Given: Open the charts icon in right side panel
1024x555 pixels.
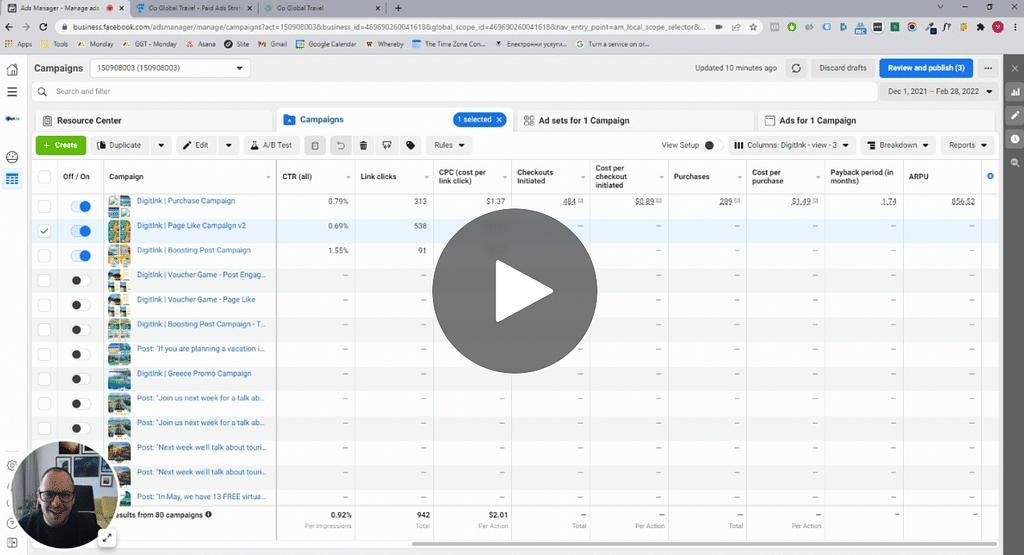Looking at the screenshot, I should click(x=1014, y=92).
